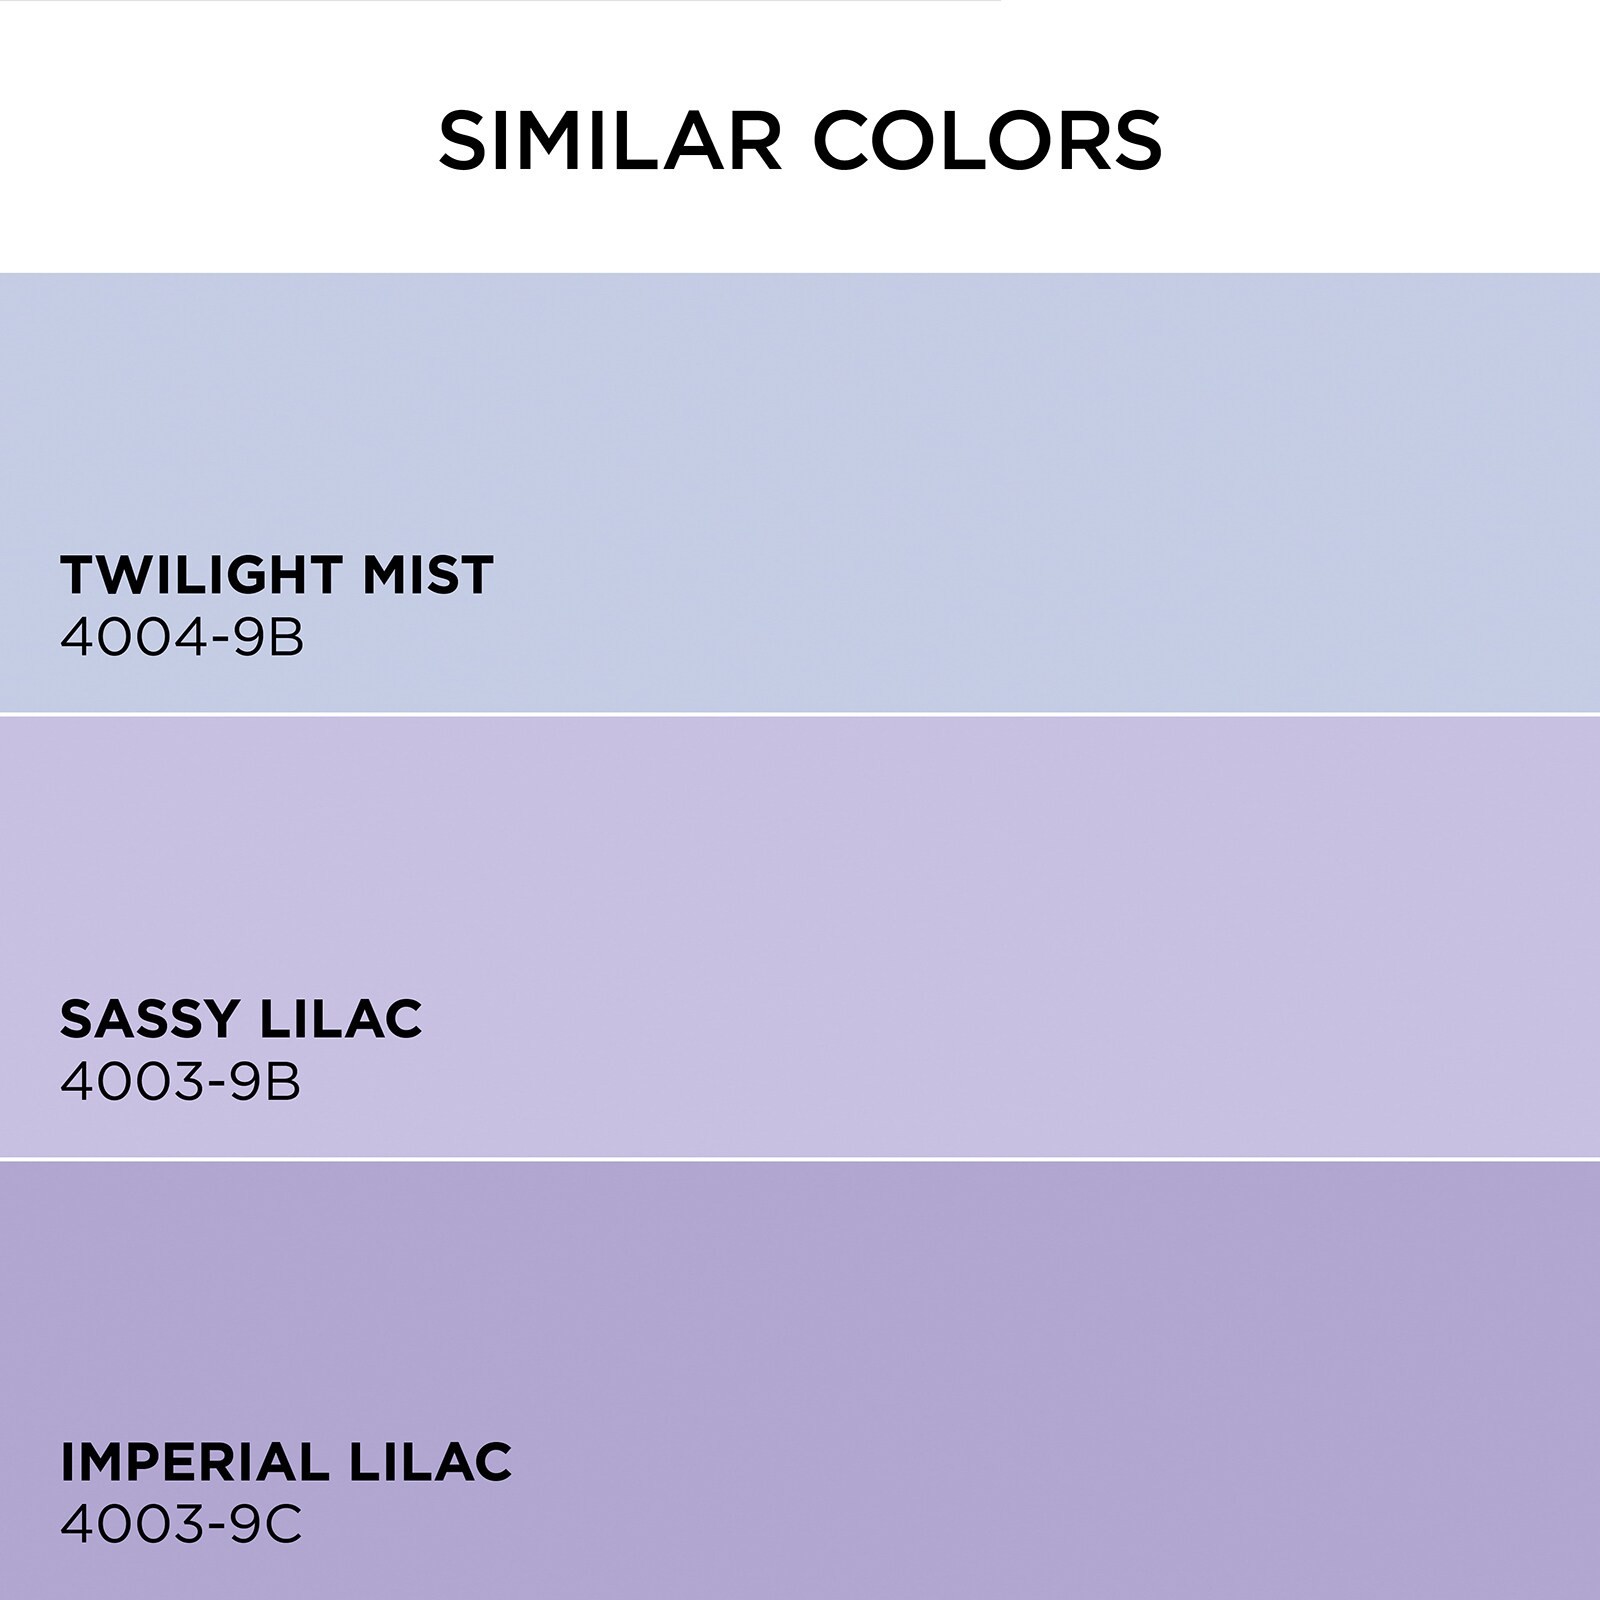Click the SASSY LILAC name label
The width and height of the screenshot is (1600, 1600).
241,1019
